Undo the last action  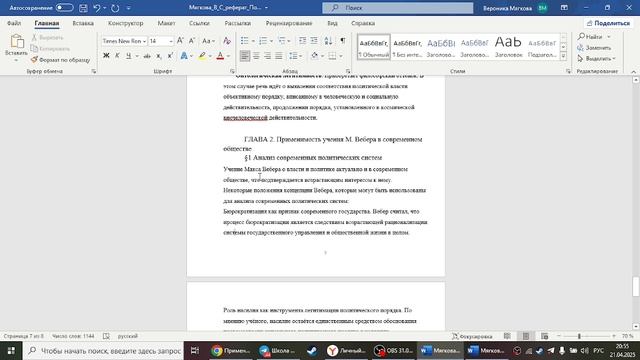[97, 8]
